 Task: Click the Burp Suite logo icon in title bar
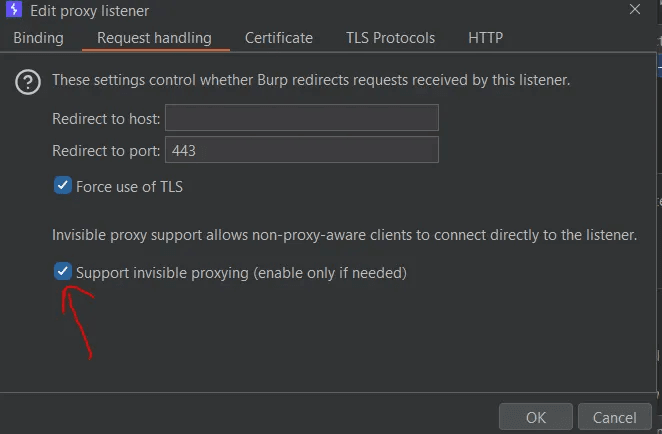pos(14,9)
